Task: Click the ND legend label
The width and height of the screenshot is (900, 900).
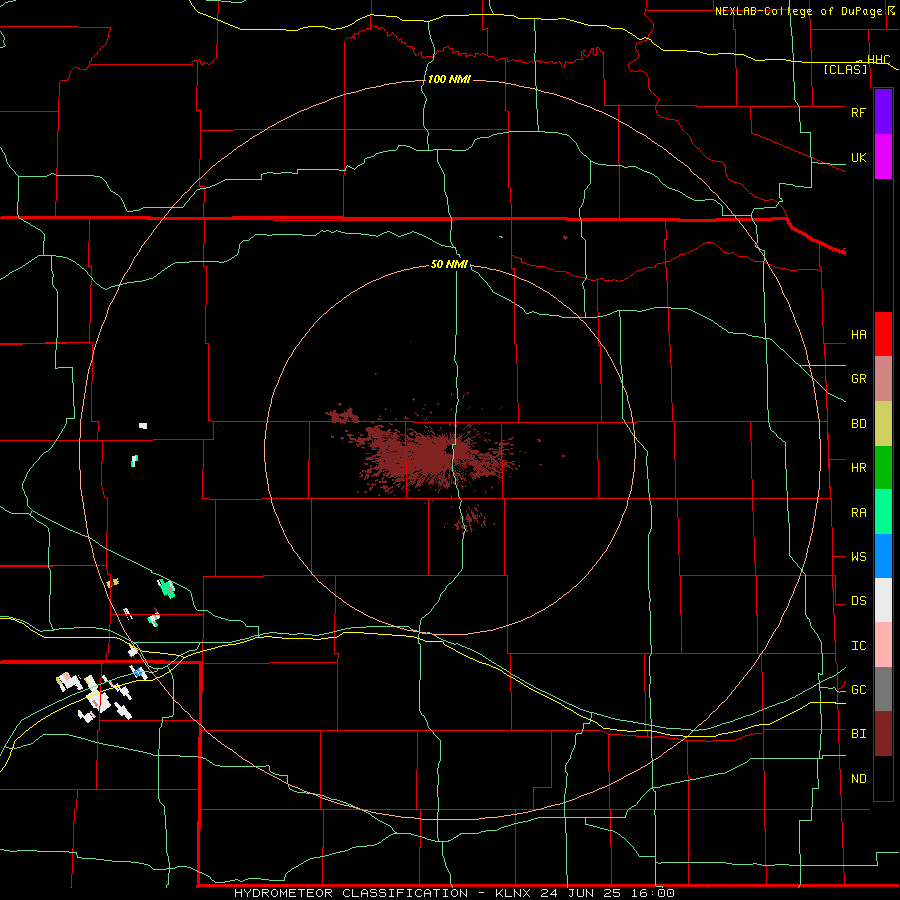Action: pyautogui.click(x=858, y=779)
